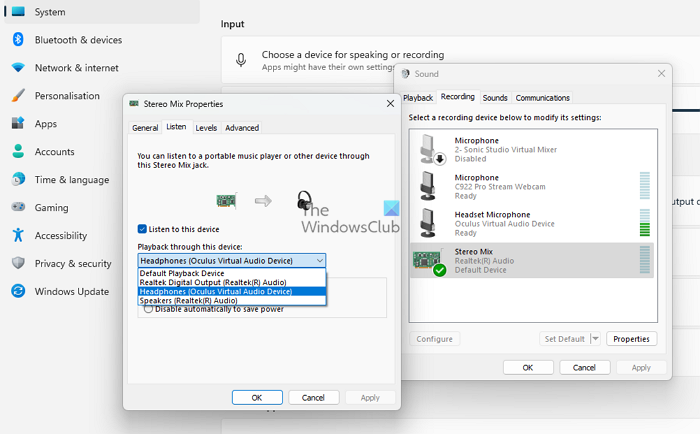Click the Accounts person icon
The width and height of the screenshot is (700, 434).
[18, 151]
